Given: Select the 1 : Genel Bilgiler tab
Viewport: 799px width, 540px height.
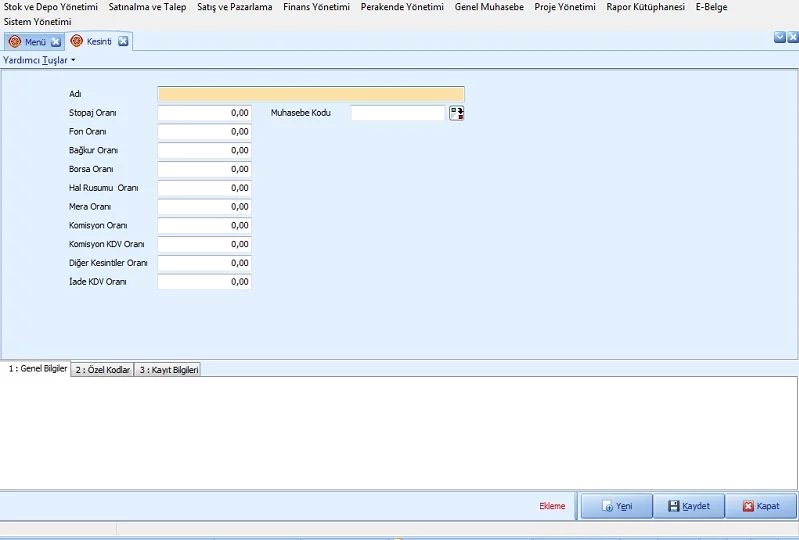Looking at the screenshot, I should pos(36,369).
